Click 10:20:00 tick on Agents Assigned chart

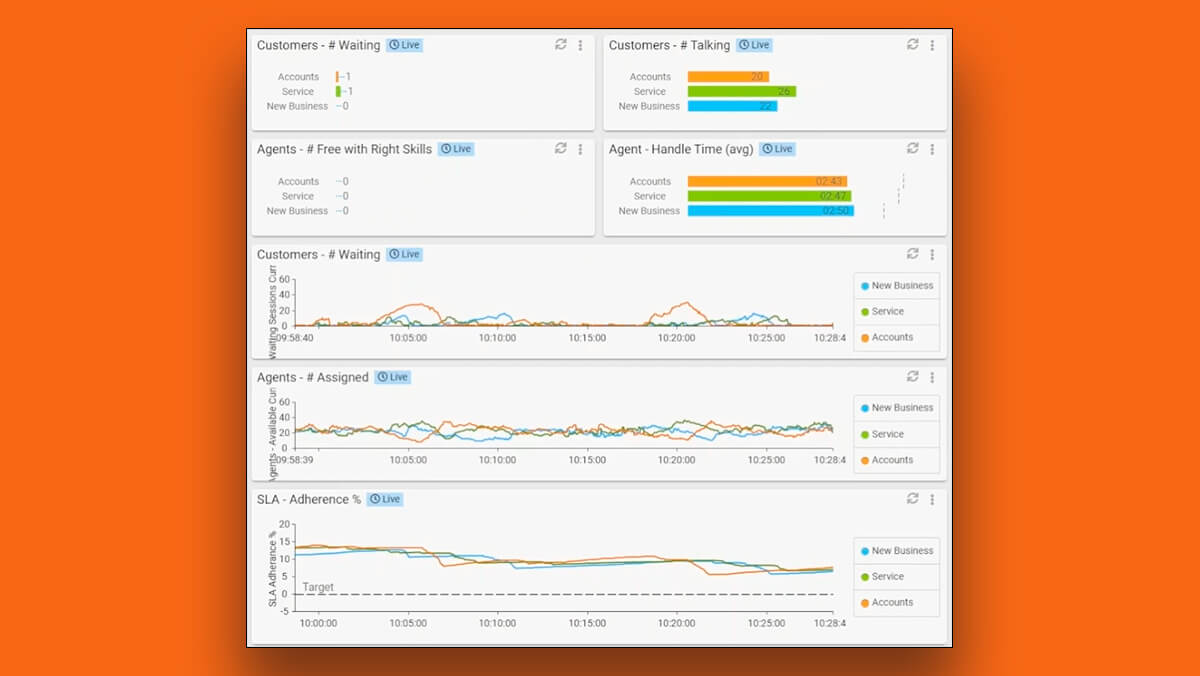677,460
